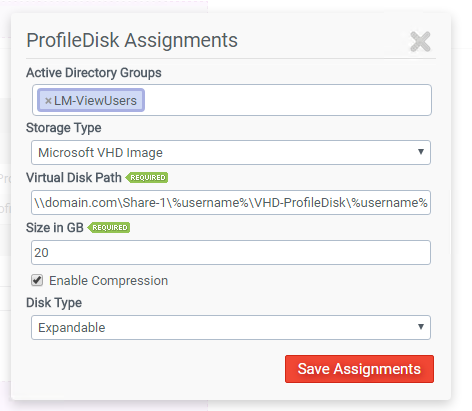
Task: Click the Enable Compression label text
Action: [x=108, y=281]
